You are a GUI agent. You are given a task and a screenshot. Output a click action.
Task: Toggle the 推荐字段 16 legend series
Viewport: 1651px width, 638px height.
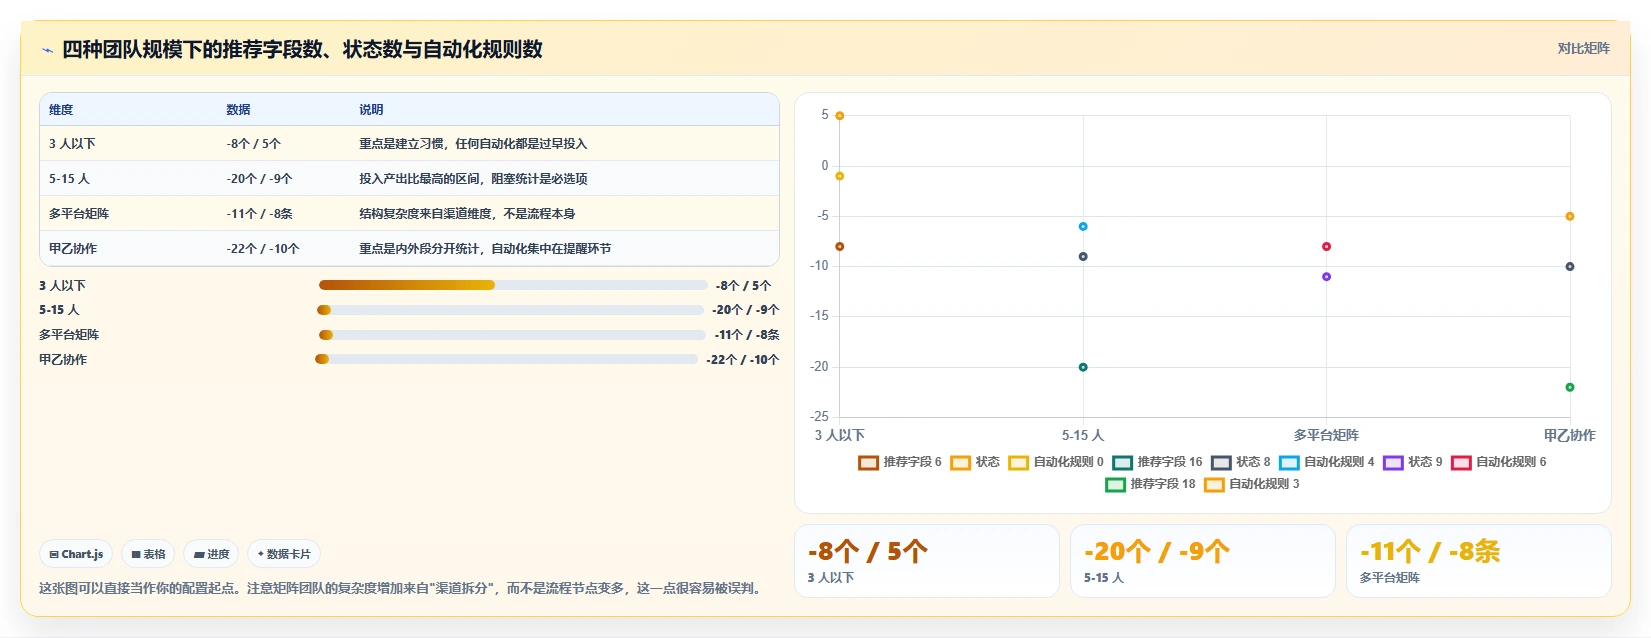[1157, 462]
